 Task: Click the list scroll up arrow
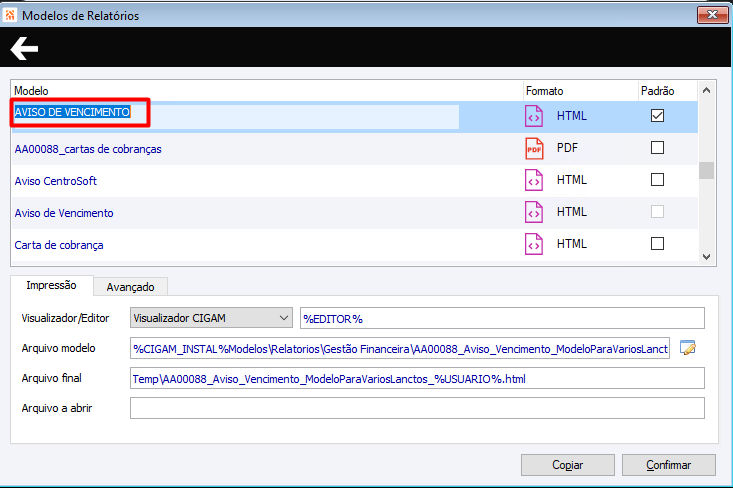point(706,90)
